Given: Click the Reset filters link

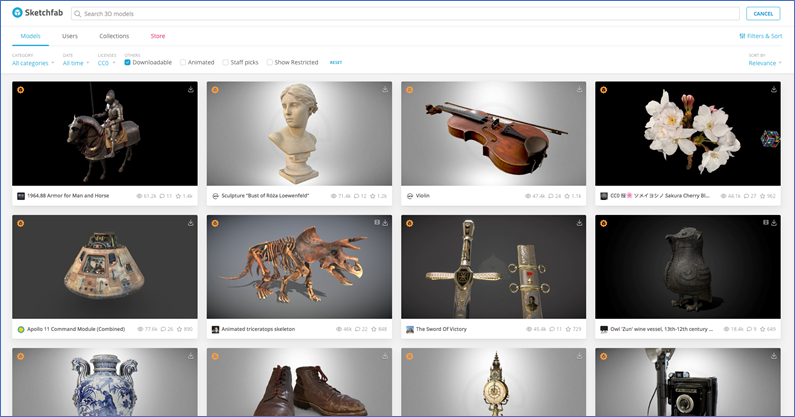Looking at the screenshot, I should 336,62.
